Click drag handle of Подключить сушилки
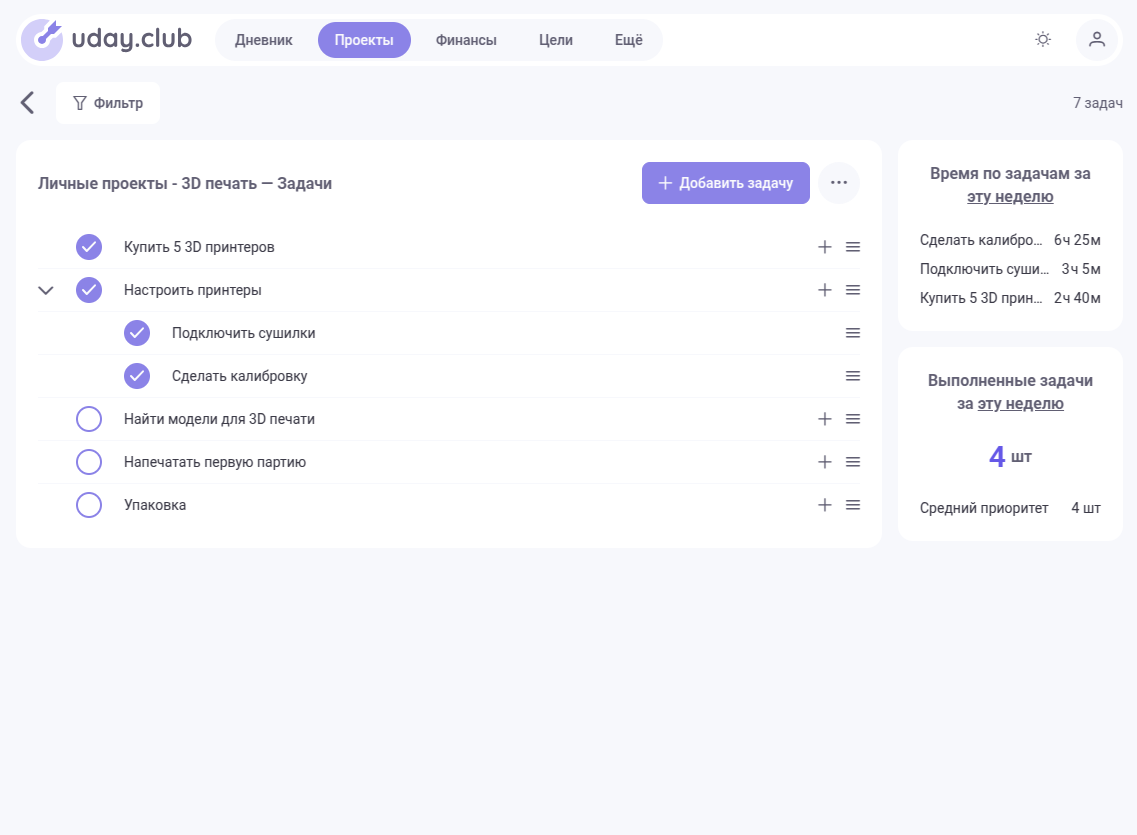 click(x=853, y=333)
